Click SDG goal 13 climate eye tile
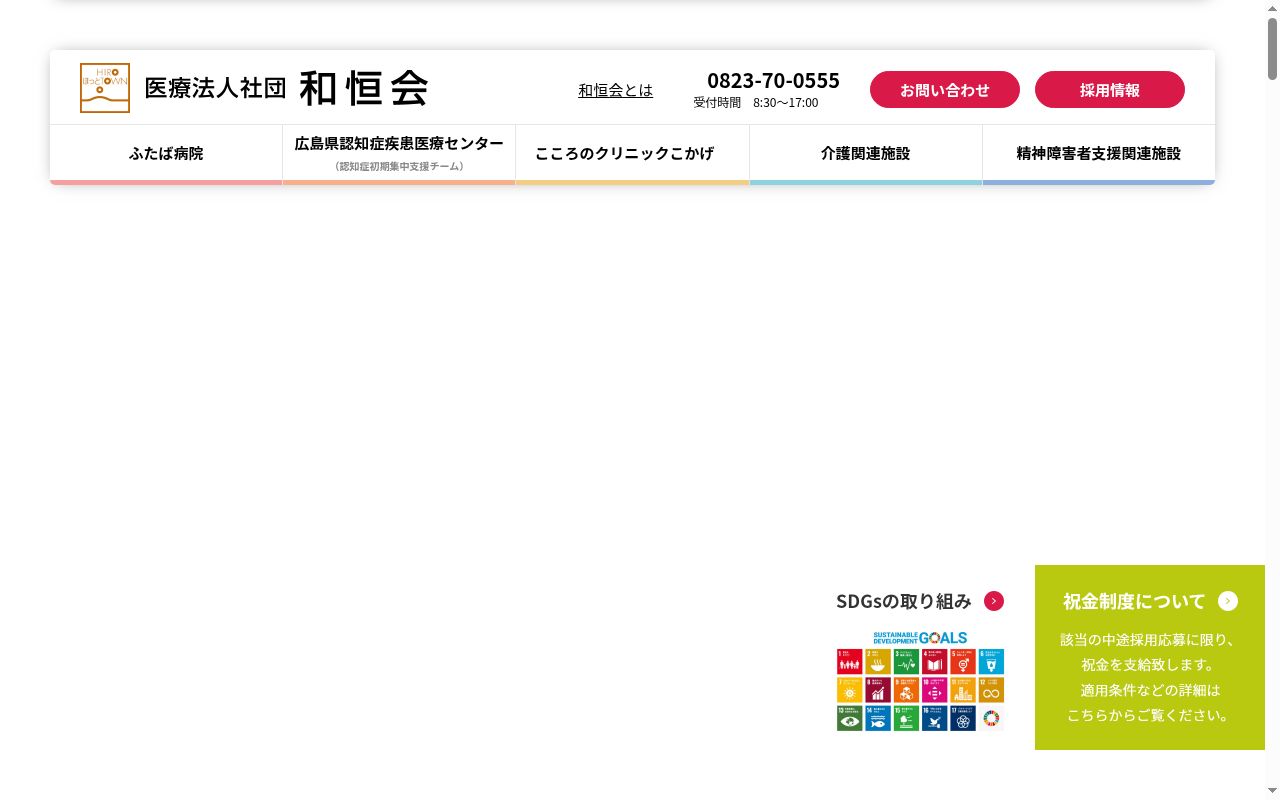This screenshot has height=800, width=1280. 850,718
